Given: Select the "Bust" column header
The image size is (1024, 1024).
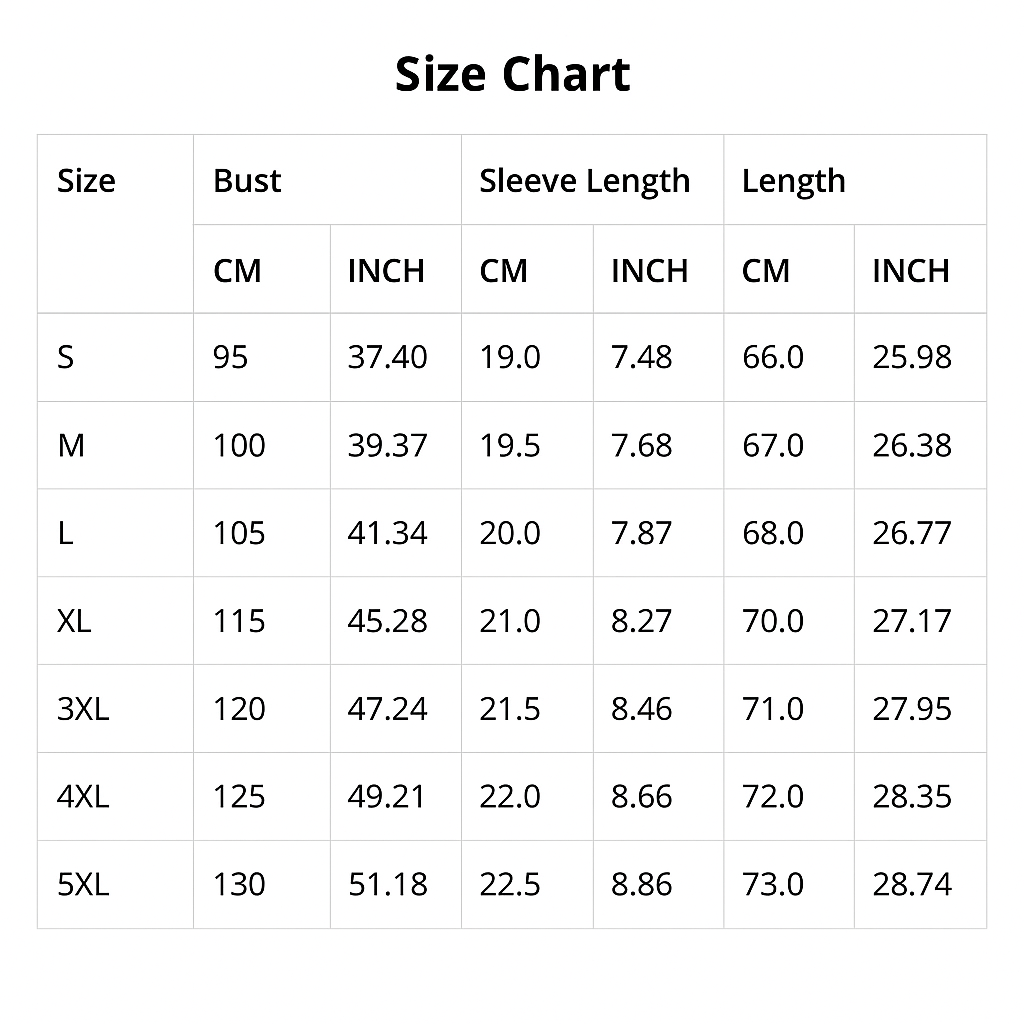Looking at the screenshot, I should pos(247,181).
